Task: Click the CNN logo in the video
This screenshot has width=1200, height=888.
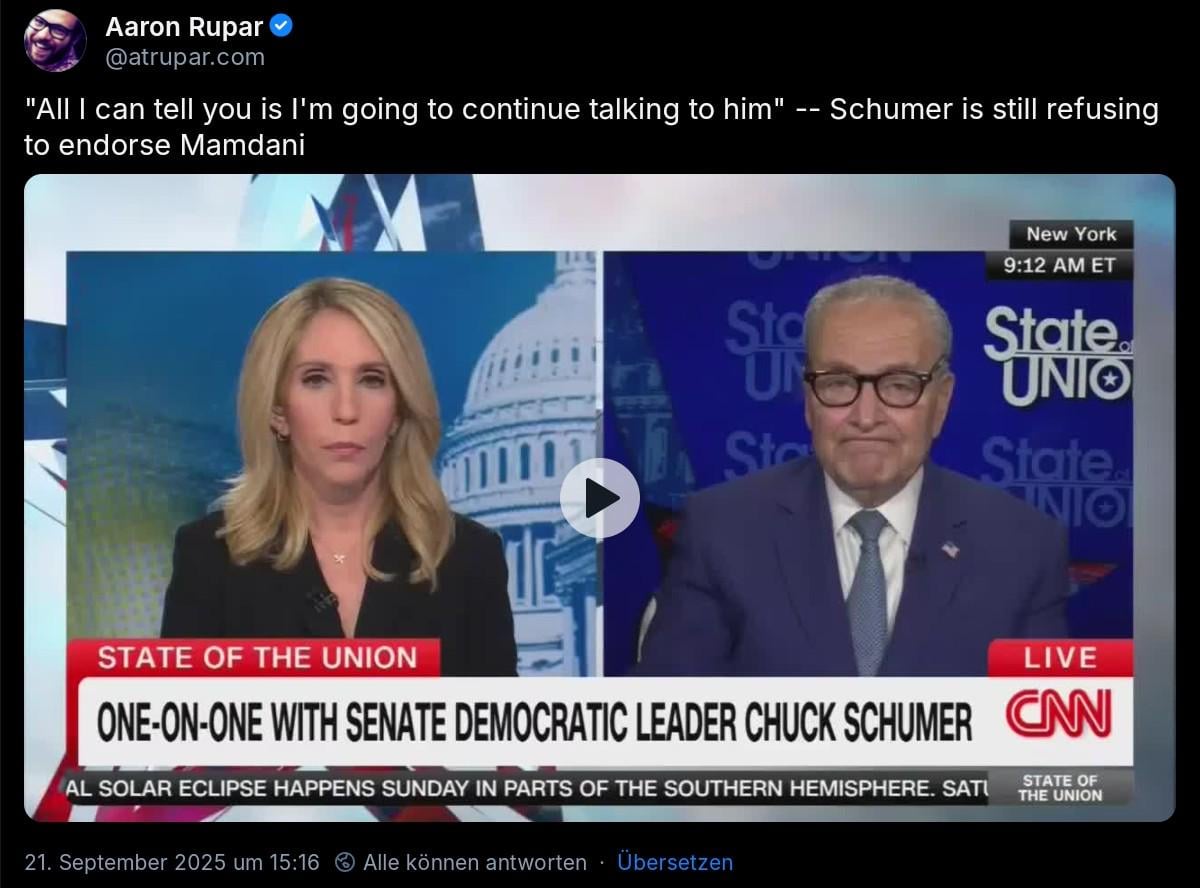Action: pos(1058,716)
